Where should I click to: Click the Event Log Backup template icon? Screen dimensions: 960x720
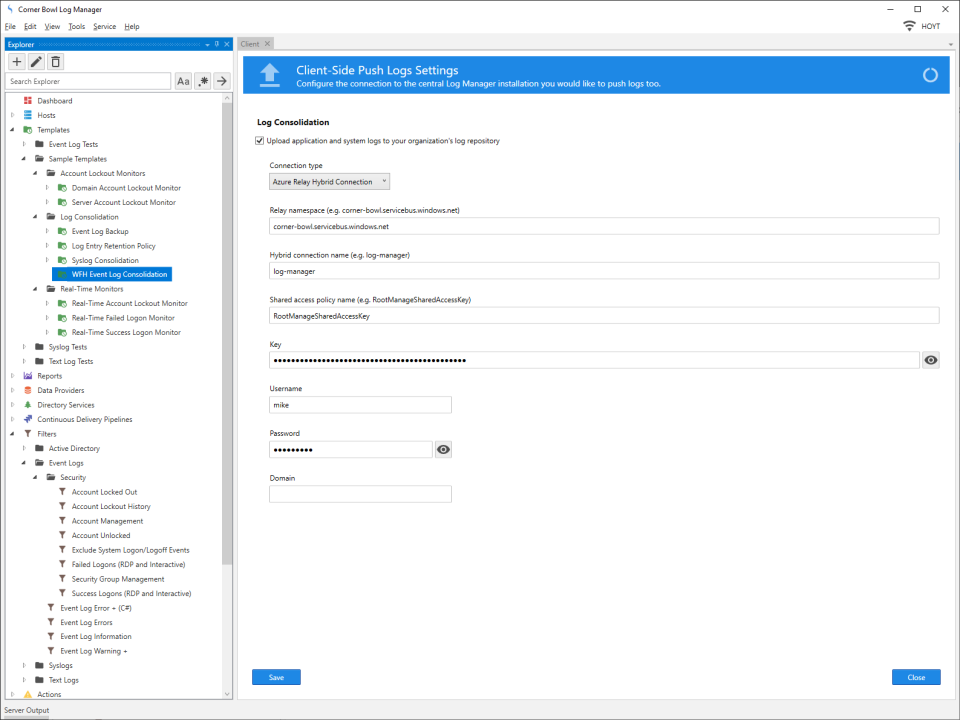coord(62,231)
